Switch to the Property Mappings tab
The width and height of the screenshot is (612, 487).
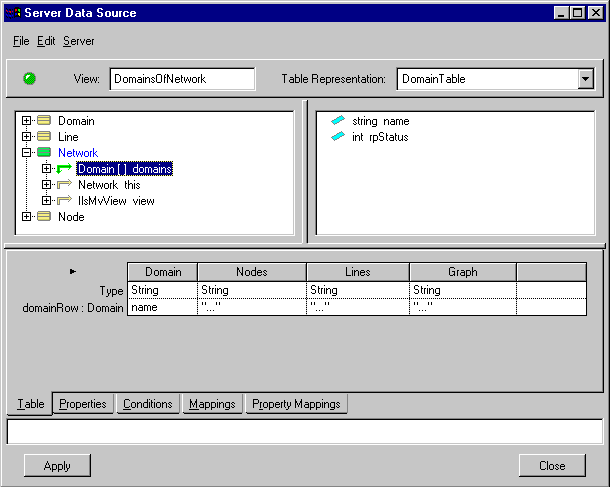tap(296, 404)
